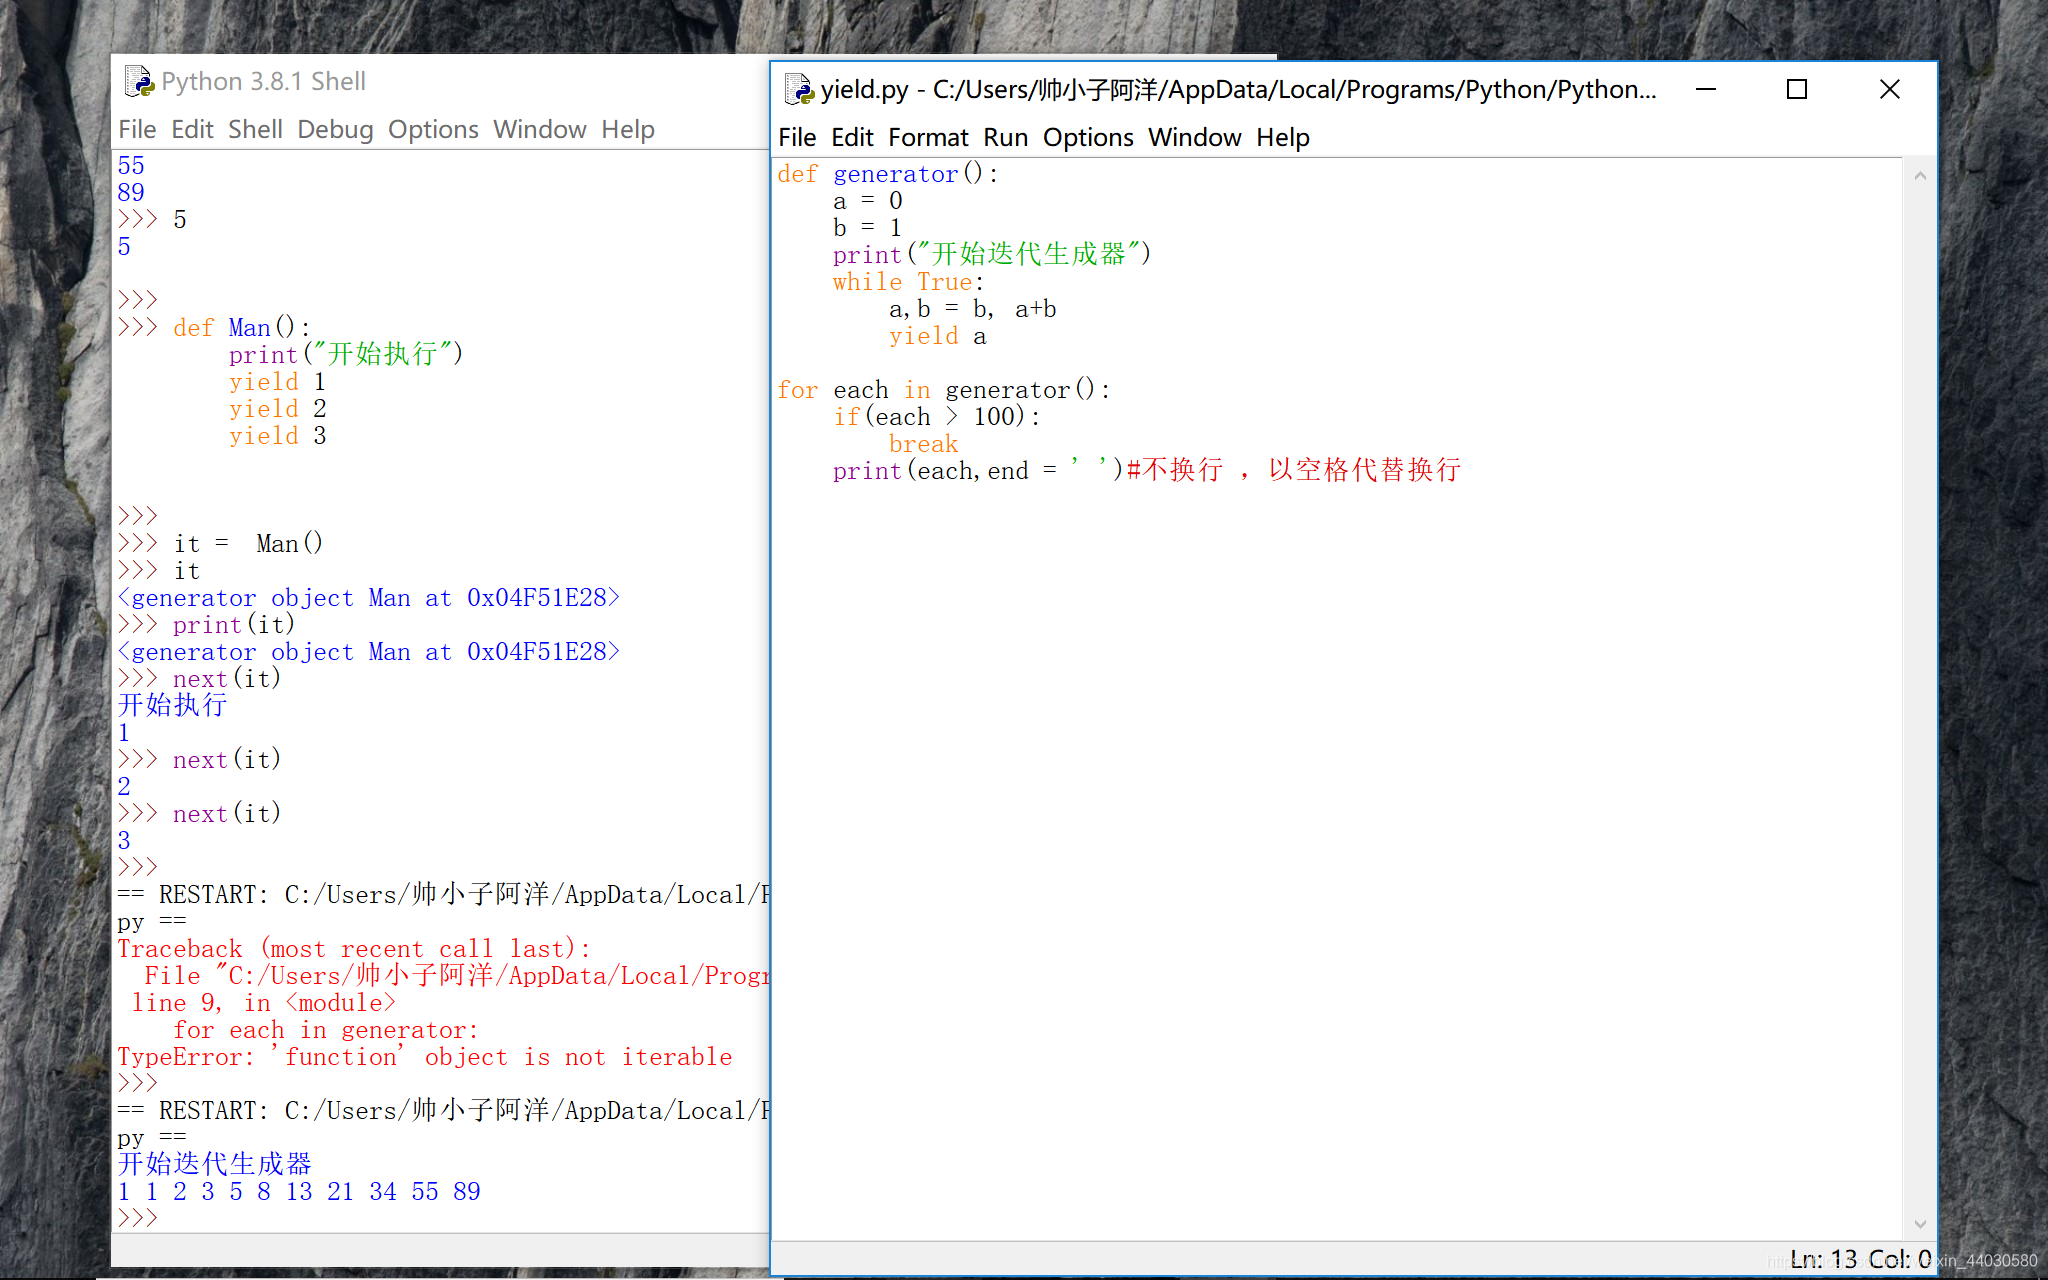The image size is (2048, 1280).
Task: Open Help menu in the editor
Action: tap(1282, 137)
